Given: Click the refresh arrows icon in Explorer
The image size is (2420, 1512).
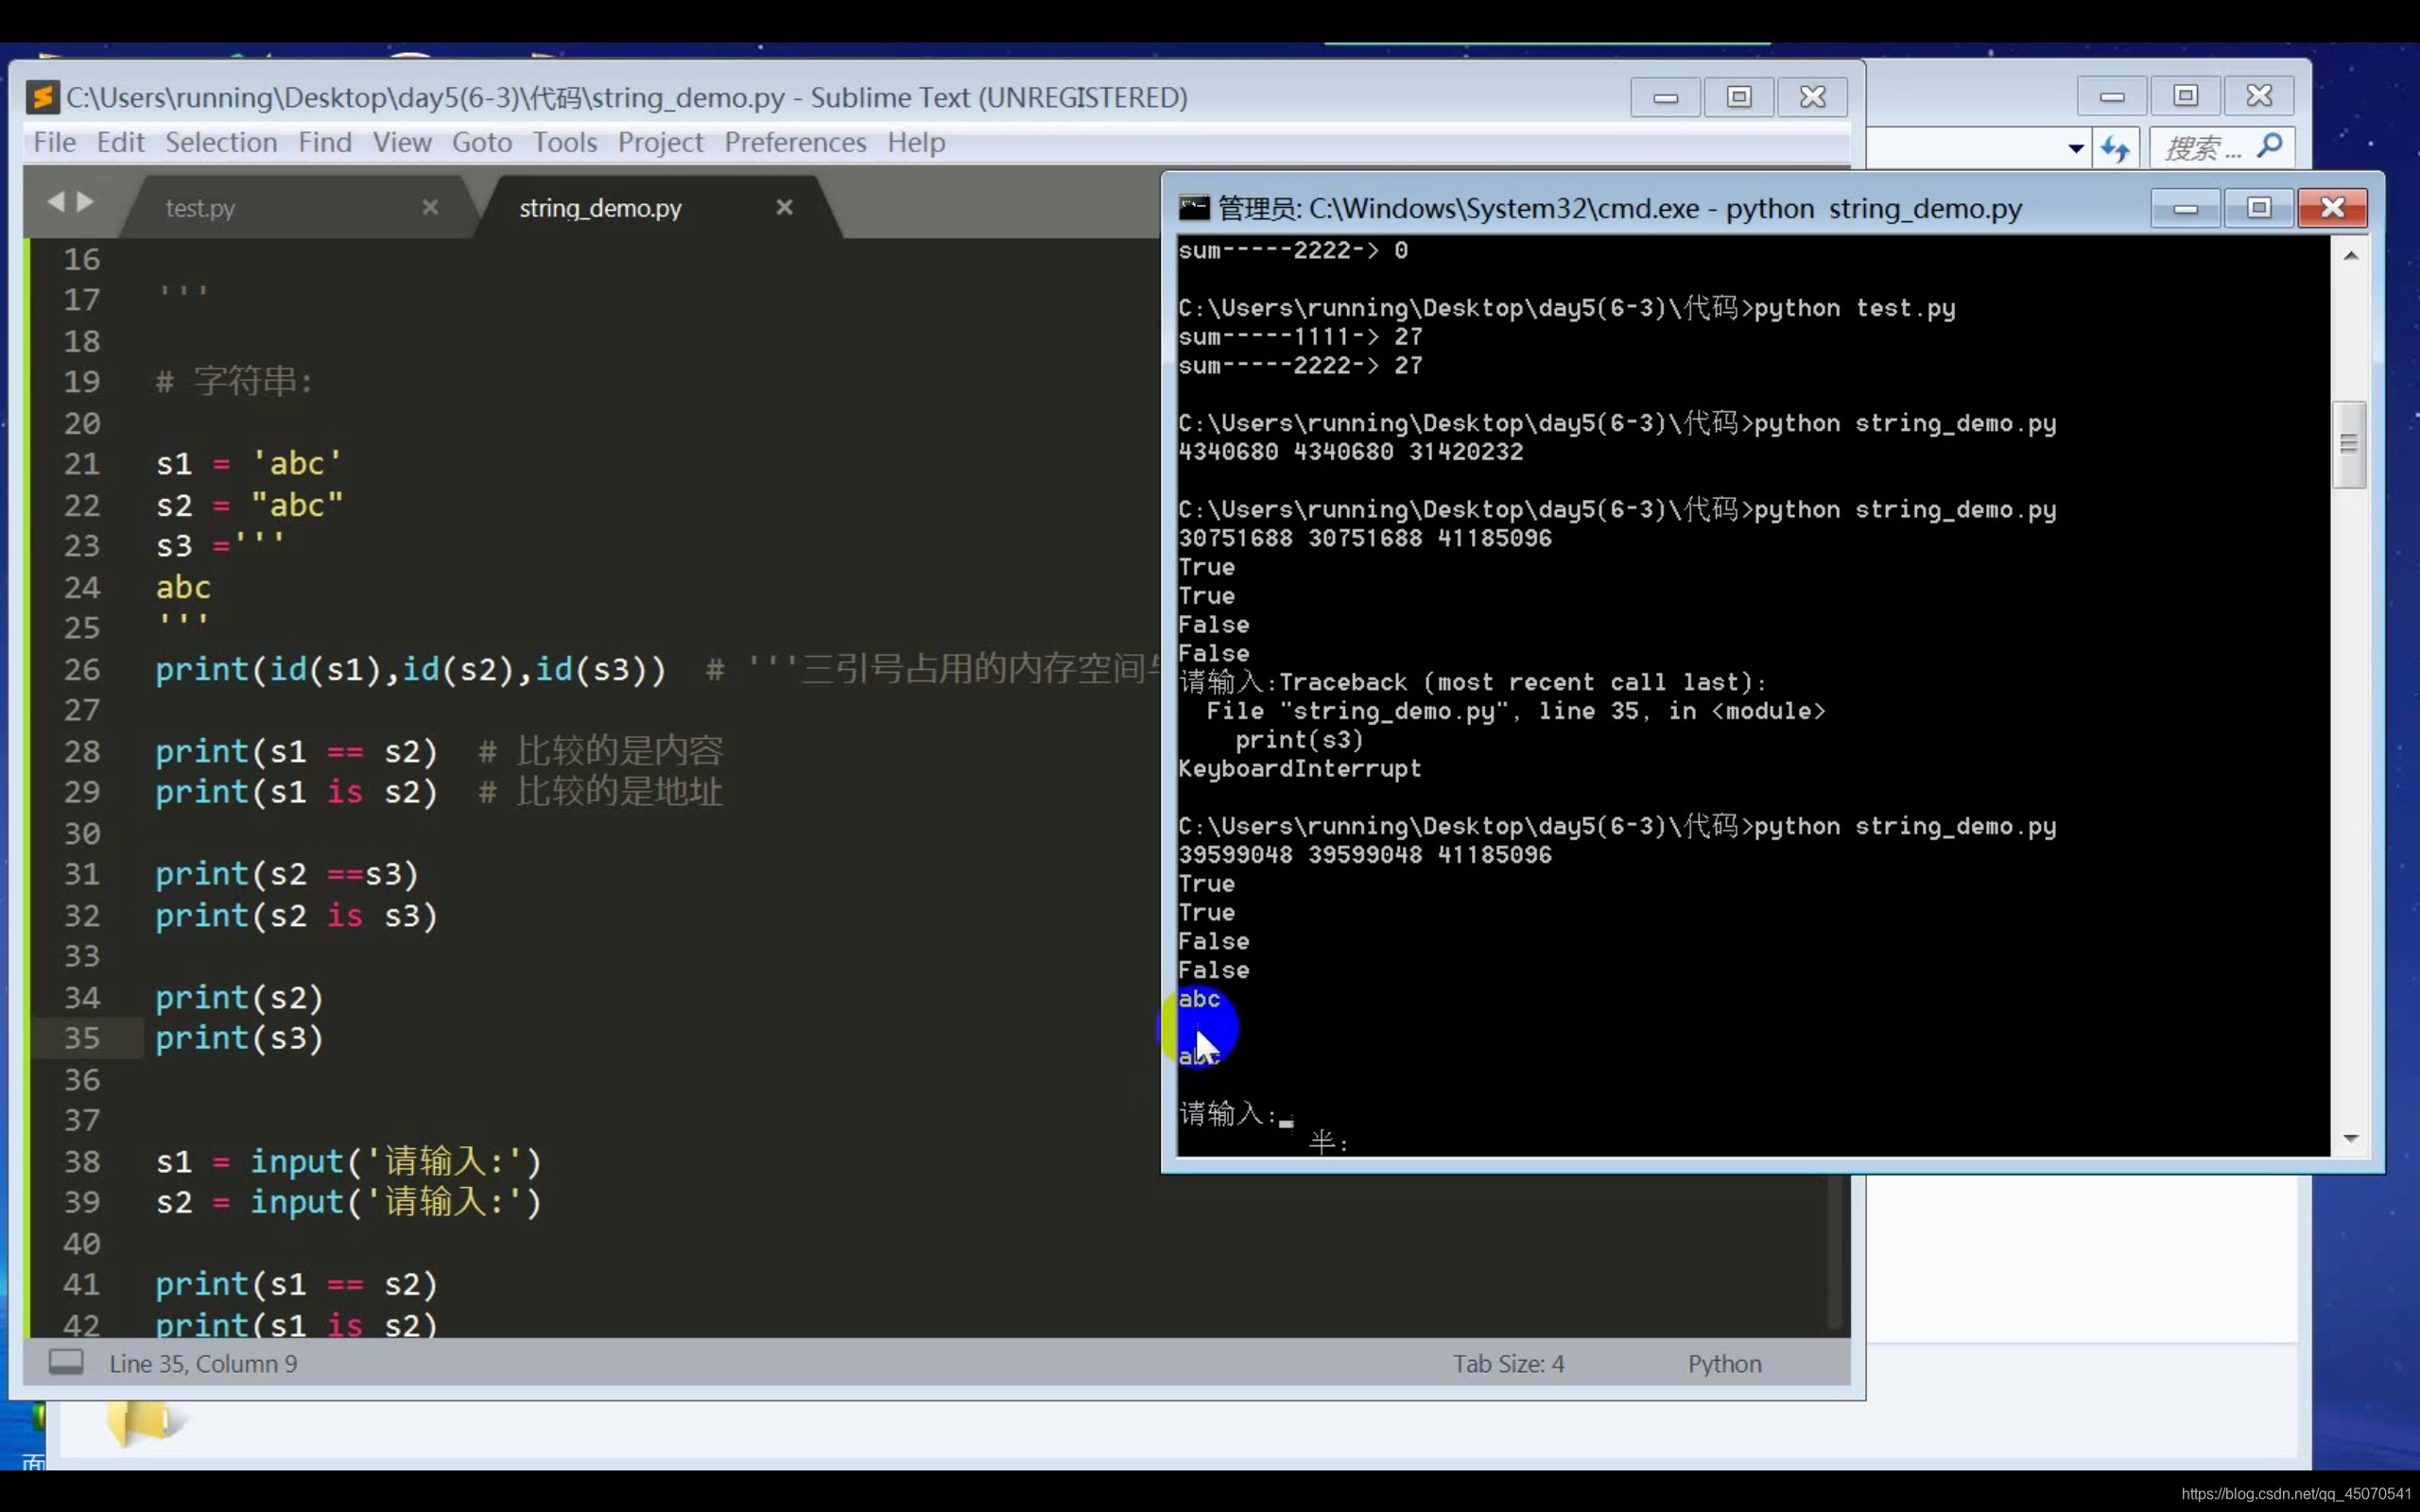Looking at the screenshot, I should [2114, 149].
